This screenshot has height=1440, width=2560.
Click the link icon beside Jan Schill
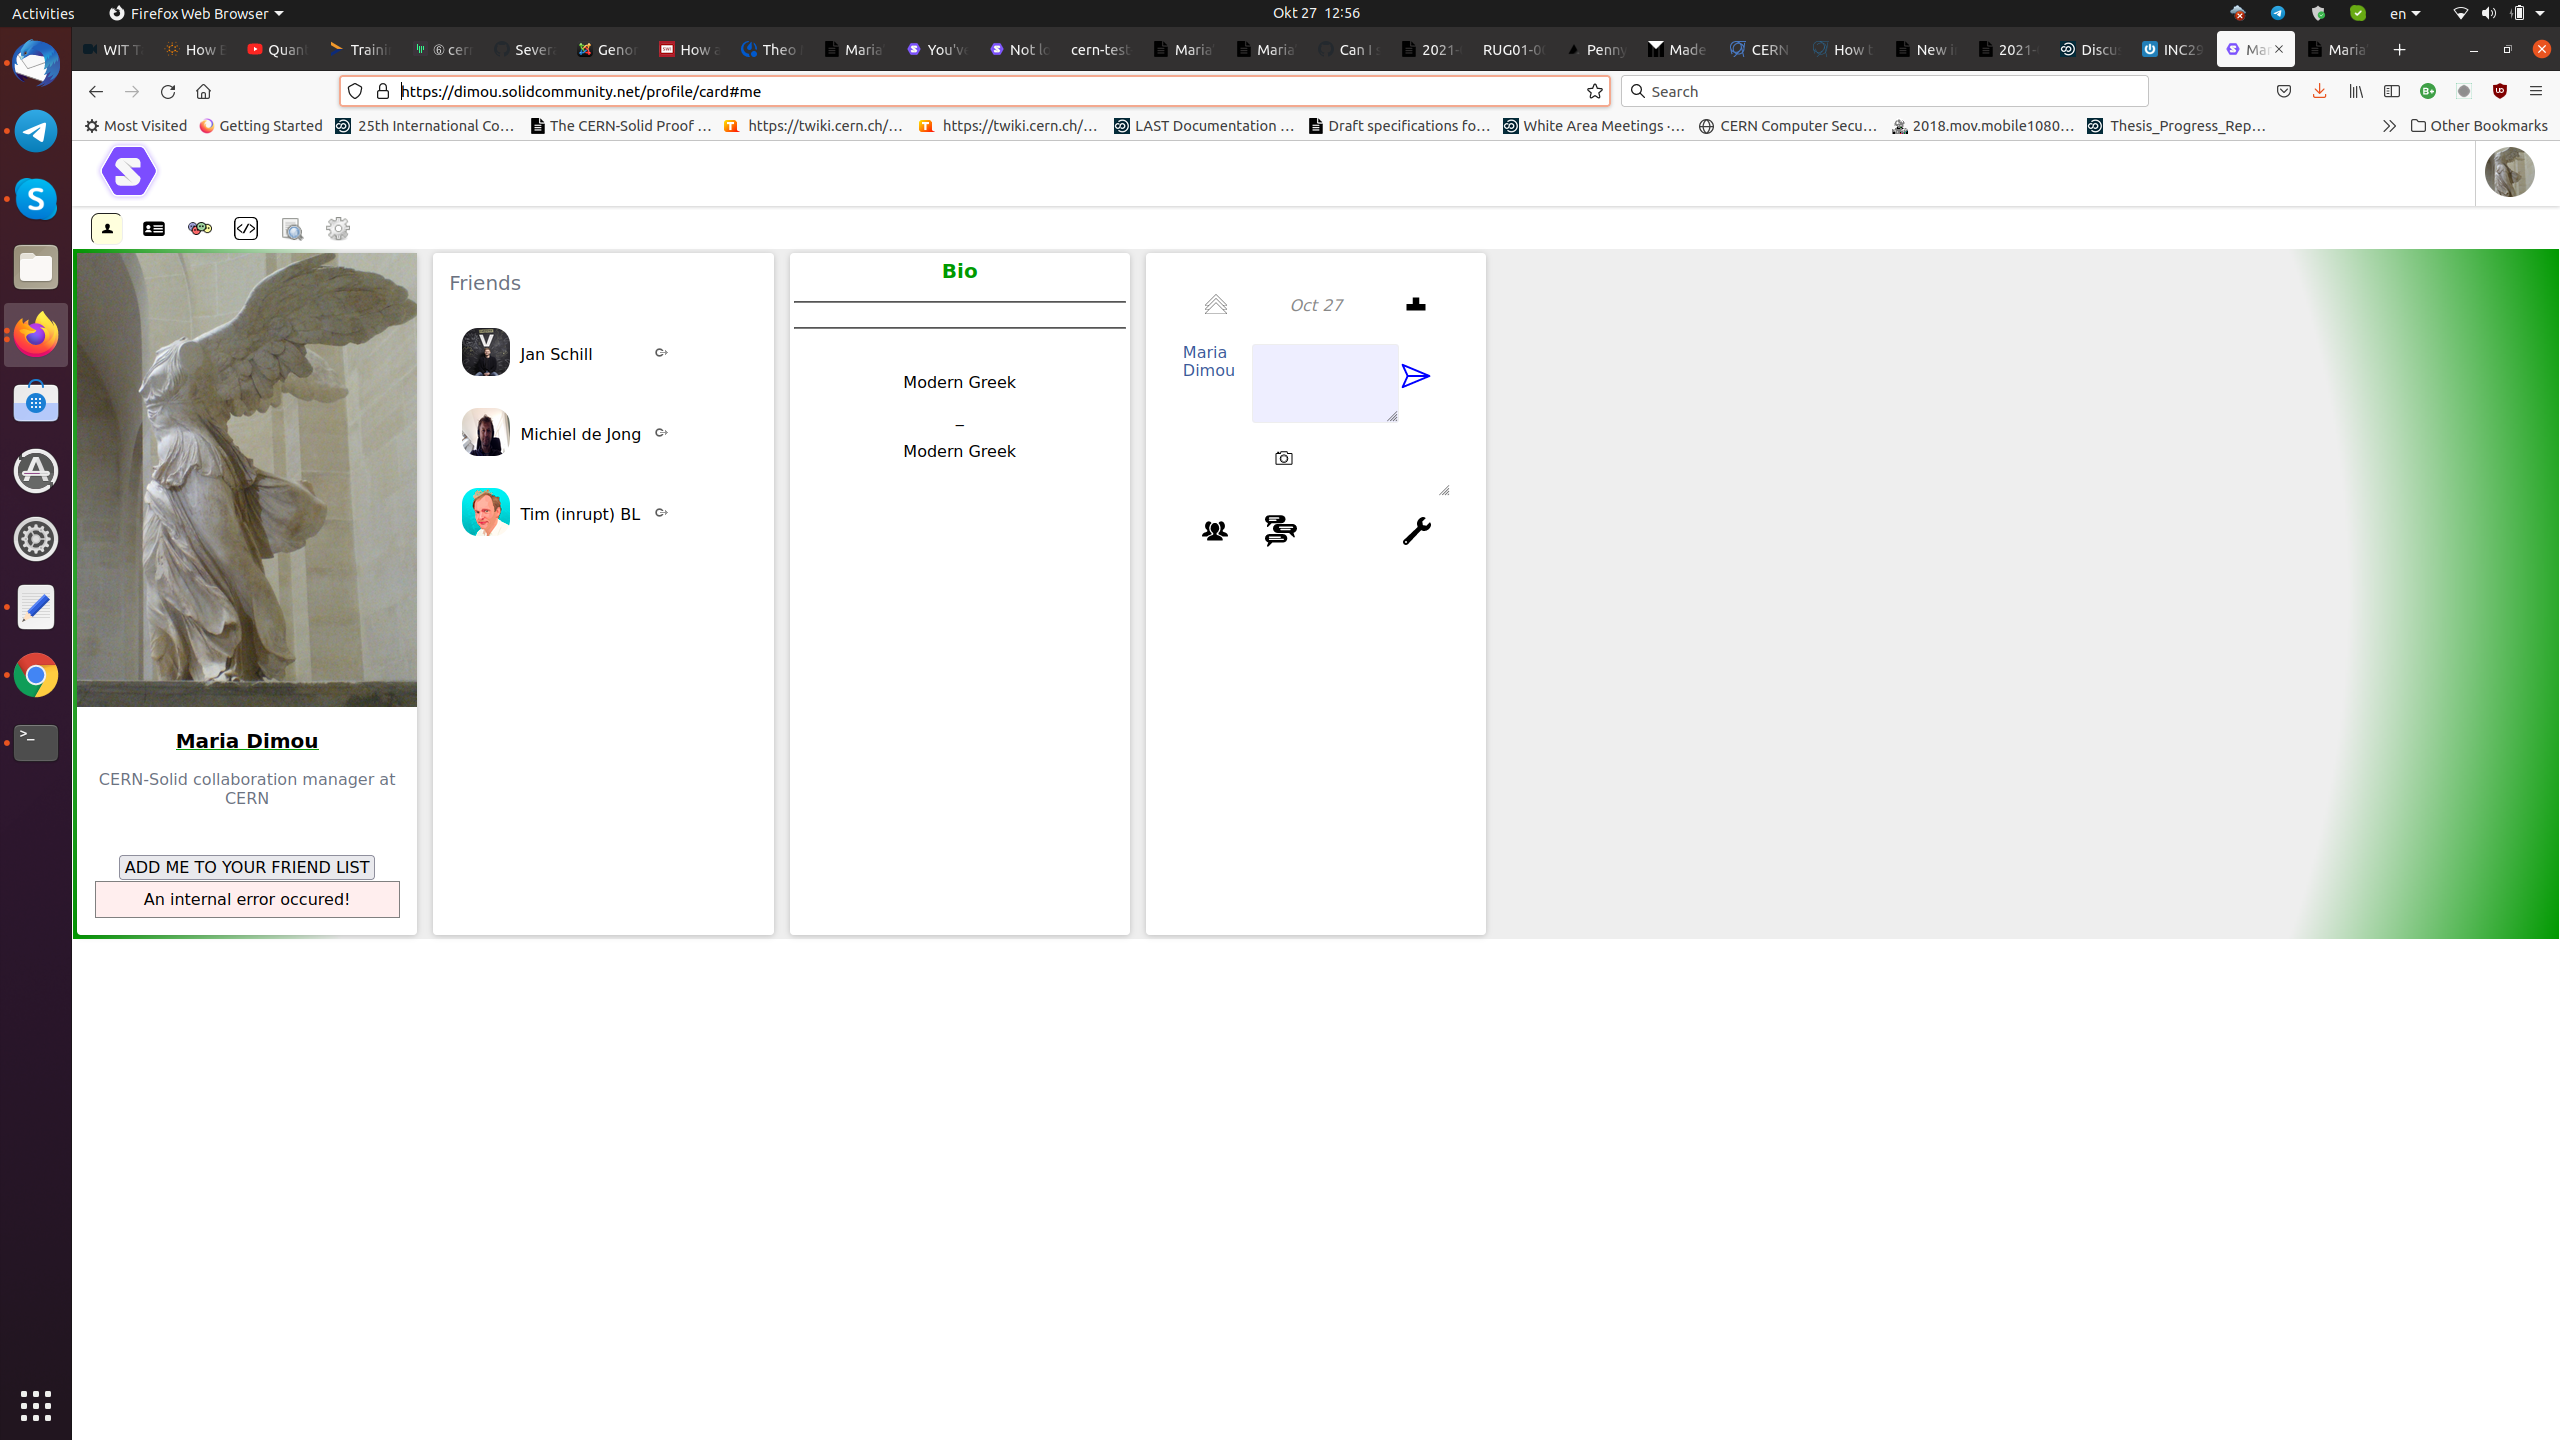pos(661,353)
